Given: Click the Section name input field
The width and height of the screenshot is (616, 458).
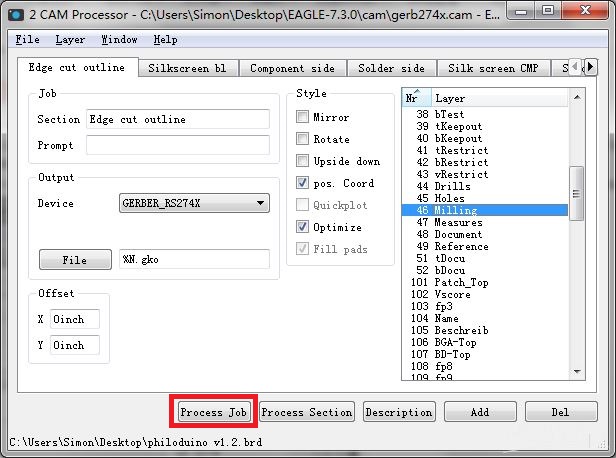Looking at the screenshot, I should [177, 119].
